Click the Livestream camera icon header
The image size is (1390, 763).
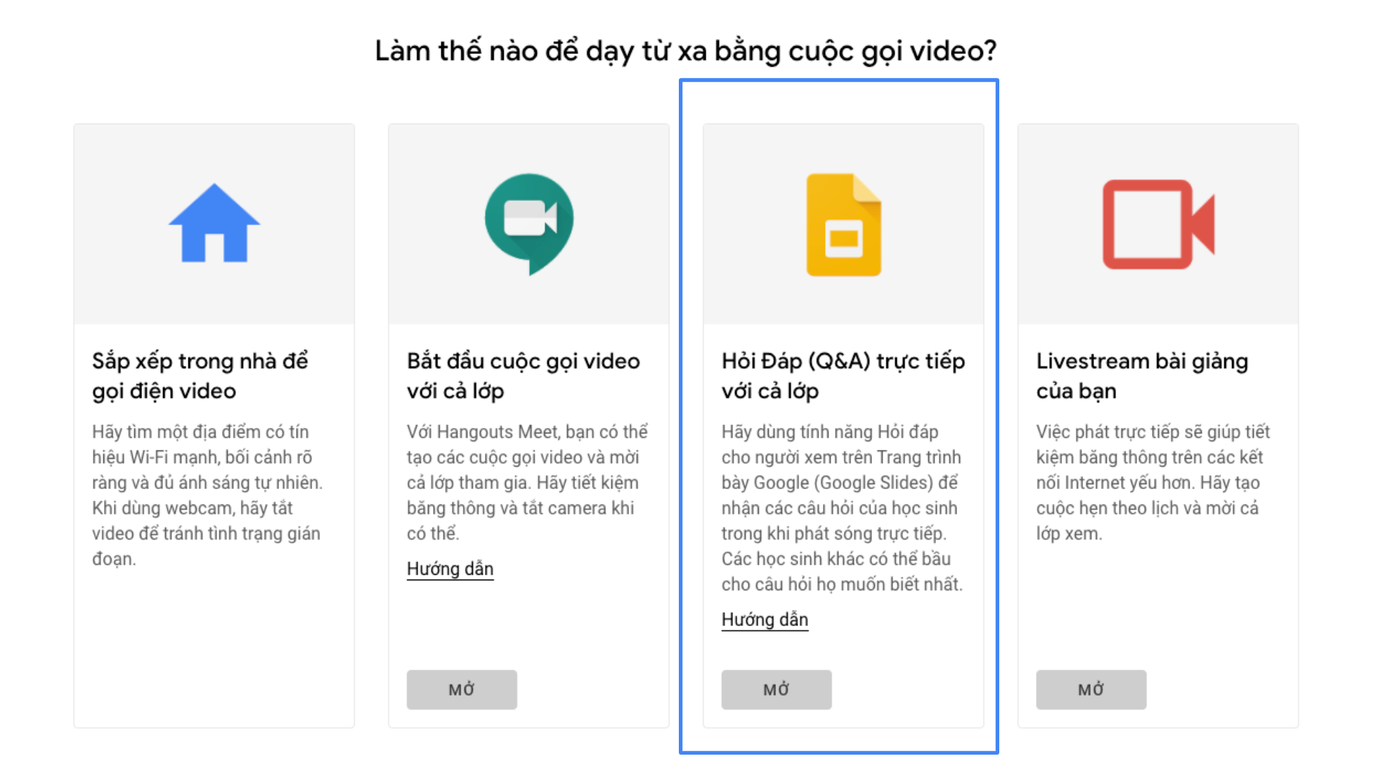[1157, 222]
